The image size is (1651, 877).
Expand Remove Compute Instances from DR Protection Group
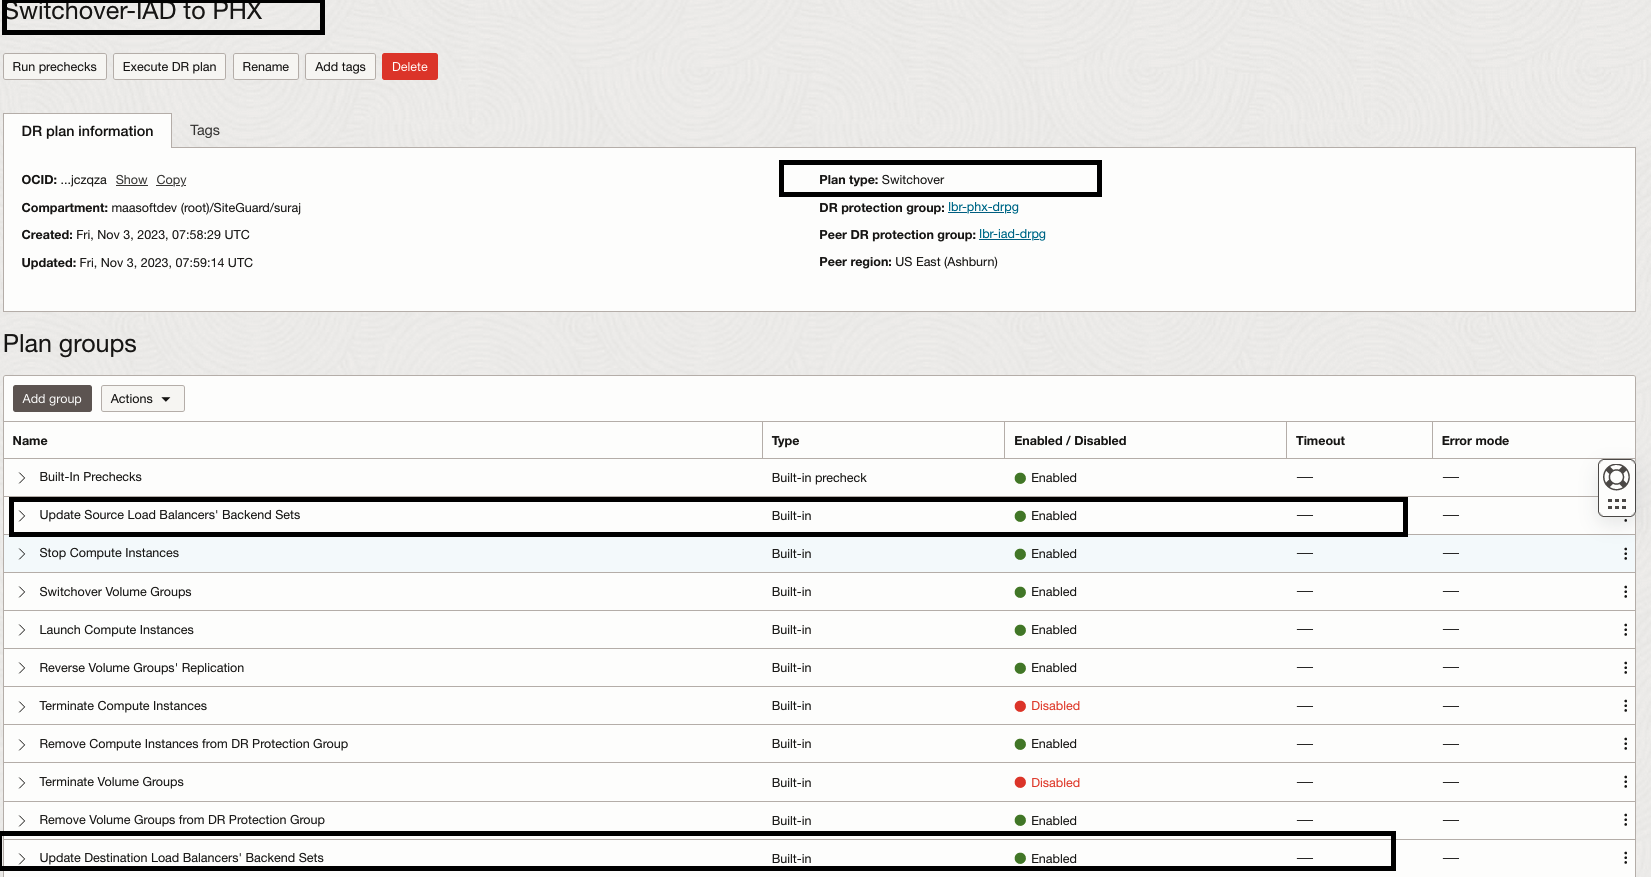tap(22, 744)
